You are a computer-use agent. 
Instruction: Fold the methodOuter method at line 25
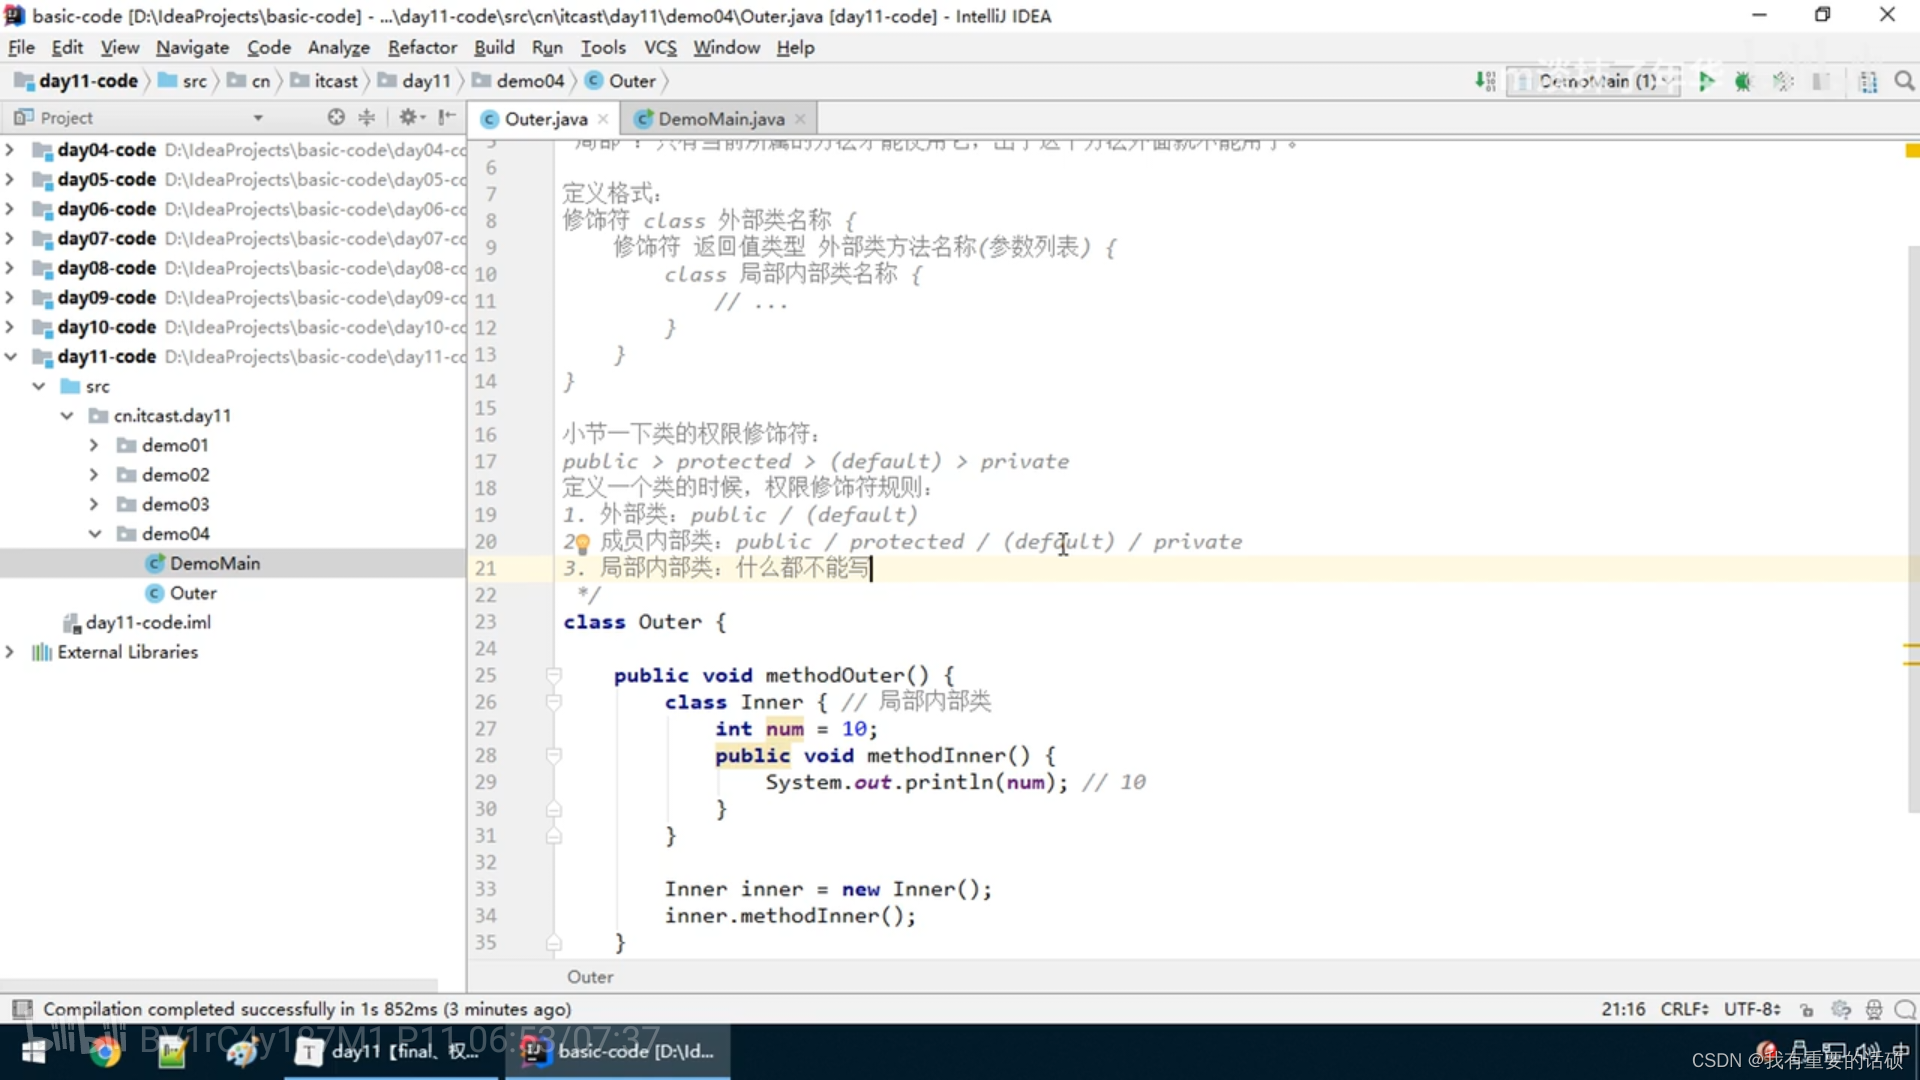click(554, 676)
